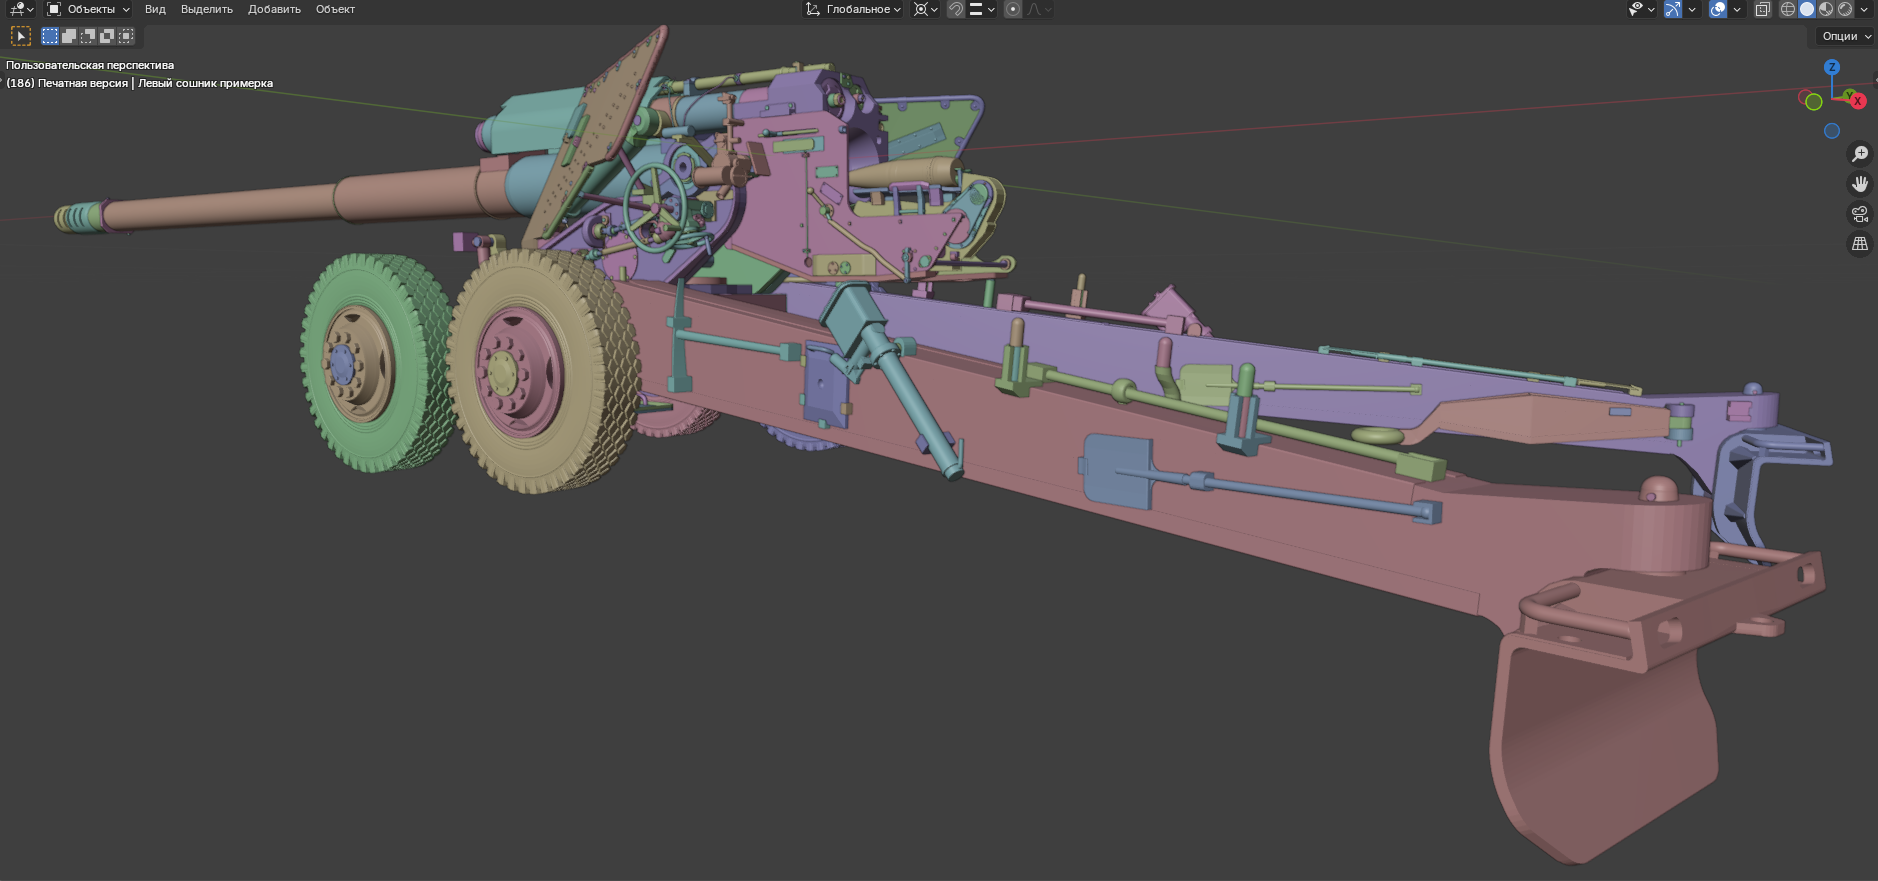Open the Вид menu
This screenshot has width=1878, height=881.
tap(155, 9)
